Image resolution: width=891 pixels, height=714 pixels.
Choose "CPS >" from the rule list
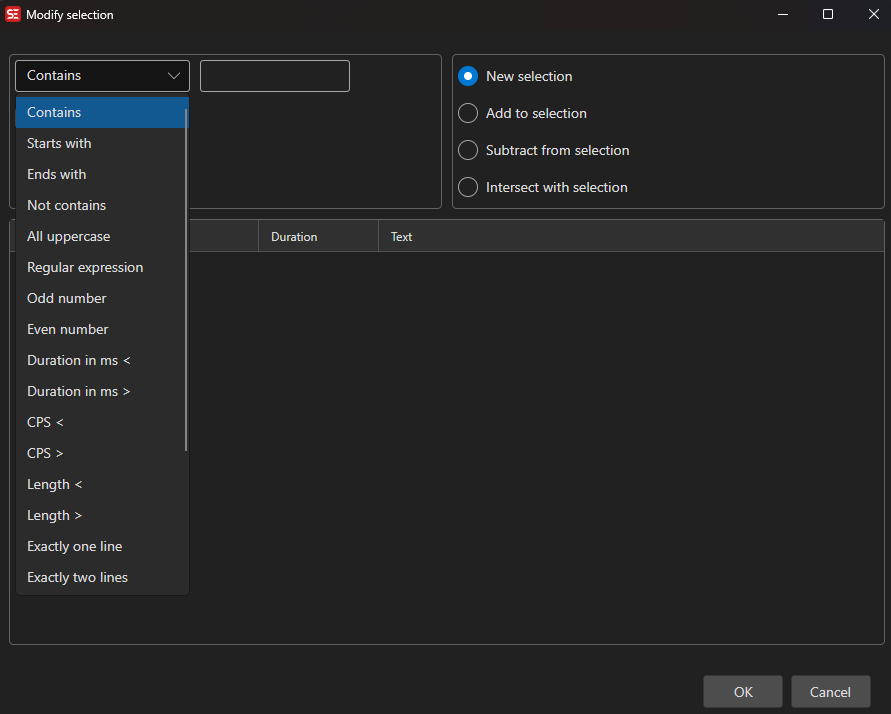(x=45, y=453)
